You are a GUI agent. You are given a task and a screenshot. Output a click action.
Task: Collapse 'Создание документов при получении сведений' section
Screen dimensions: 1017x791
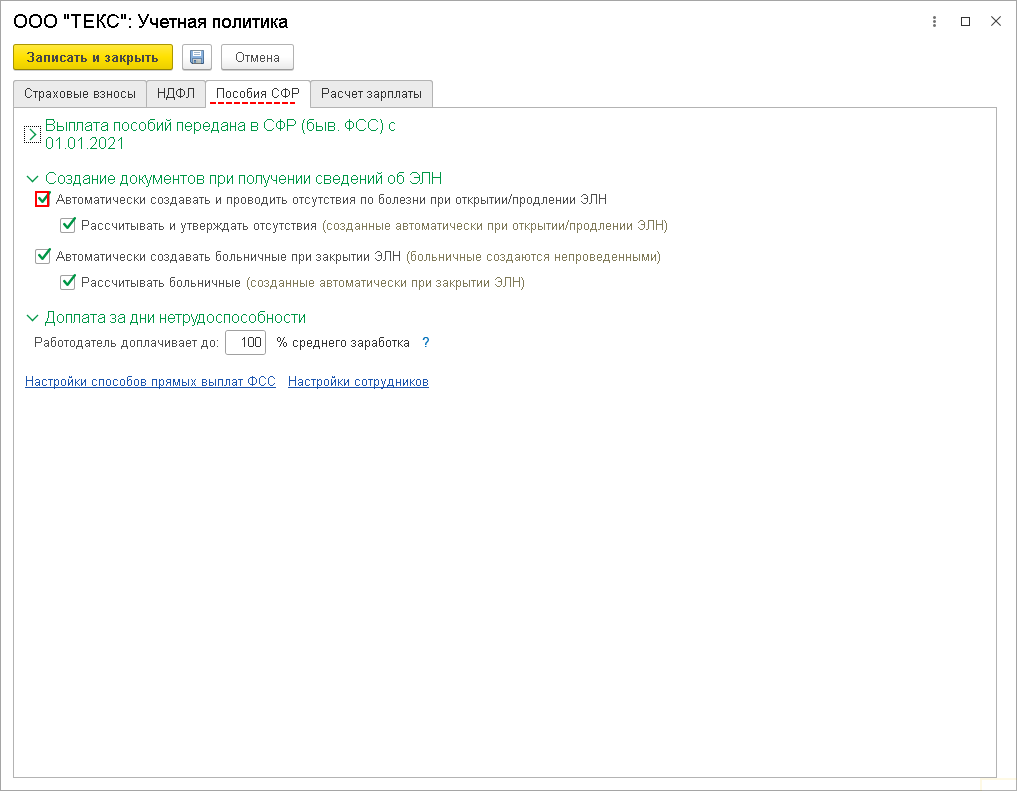32,178
